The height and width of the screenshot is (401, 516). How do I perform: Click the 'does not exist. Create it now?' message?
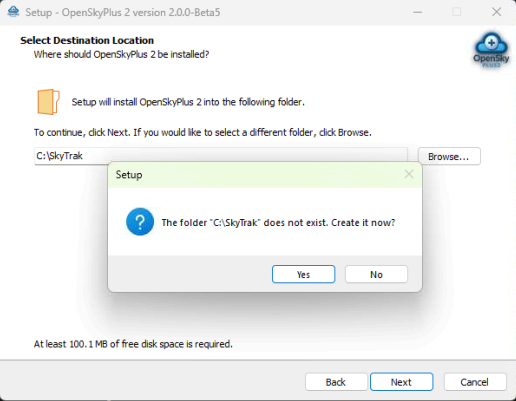coord(278,222)
